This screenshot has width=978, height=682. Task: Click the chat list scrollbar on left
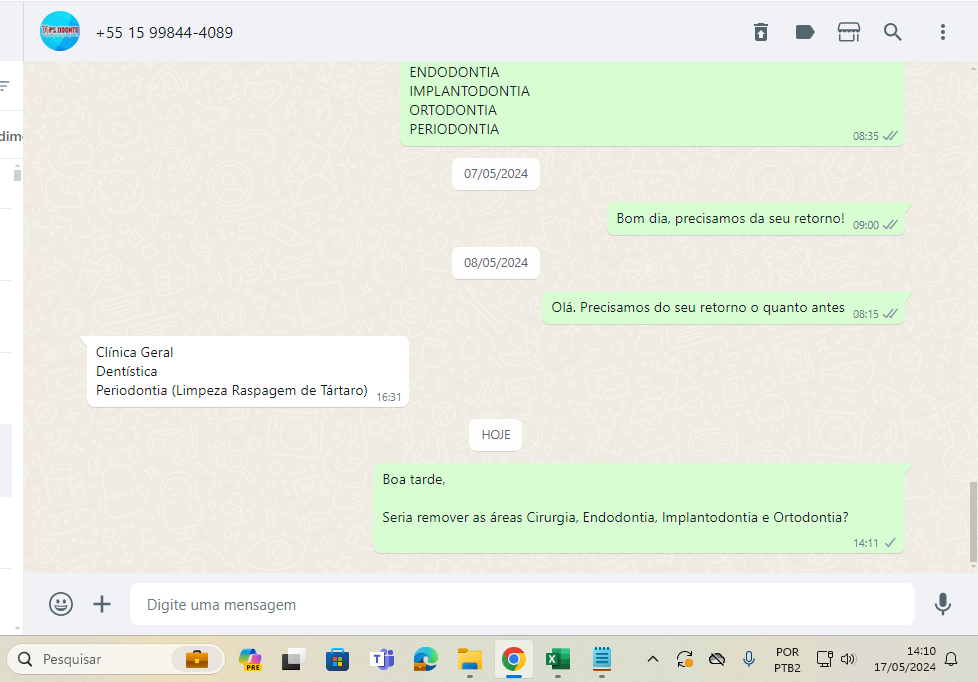[x=17, y=176]
